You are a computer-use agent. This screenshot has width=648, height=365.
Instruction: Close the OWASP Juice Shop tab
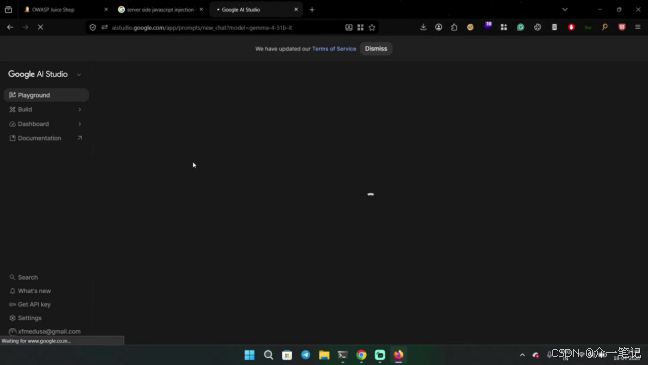click(x=106, y=10)
